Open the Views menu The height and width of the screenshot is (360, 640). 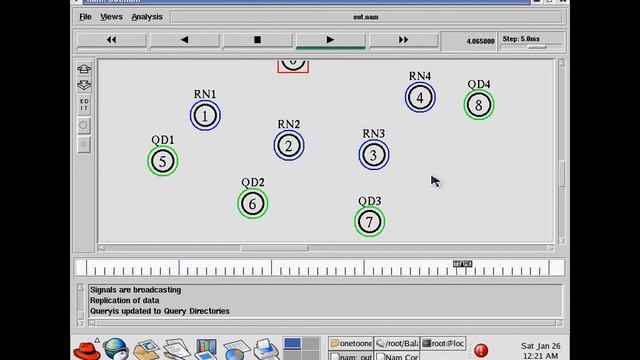coord(111,17)
